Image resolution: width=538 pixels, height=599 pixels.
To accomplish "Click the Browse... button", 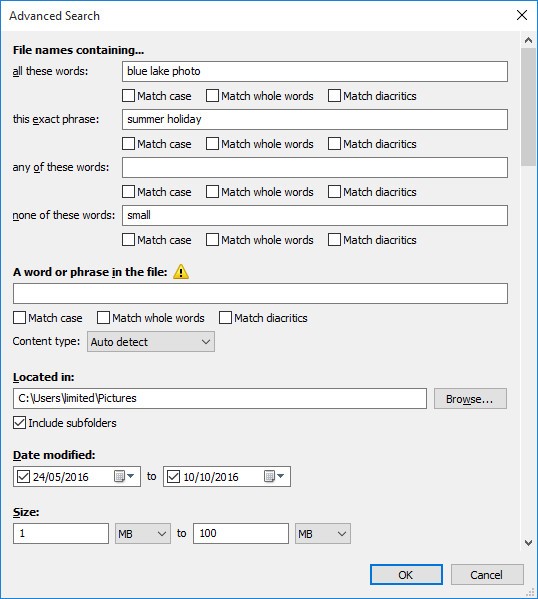I will pos(470,399).
